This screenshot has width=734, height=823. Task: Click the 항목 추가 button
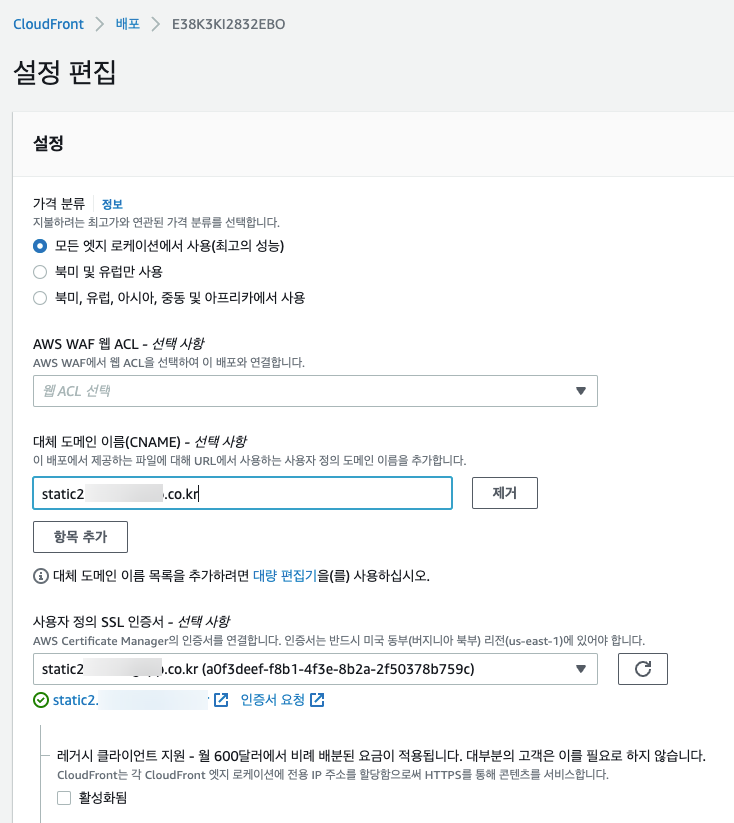(81, 537)
